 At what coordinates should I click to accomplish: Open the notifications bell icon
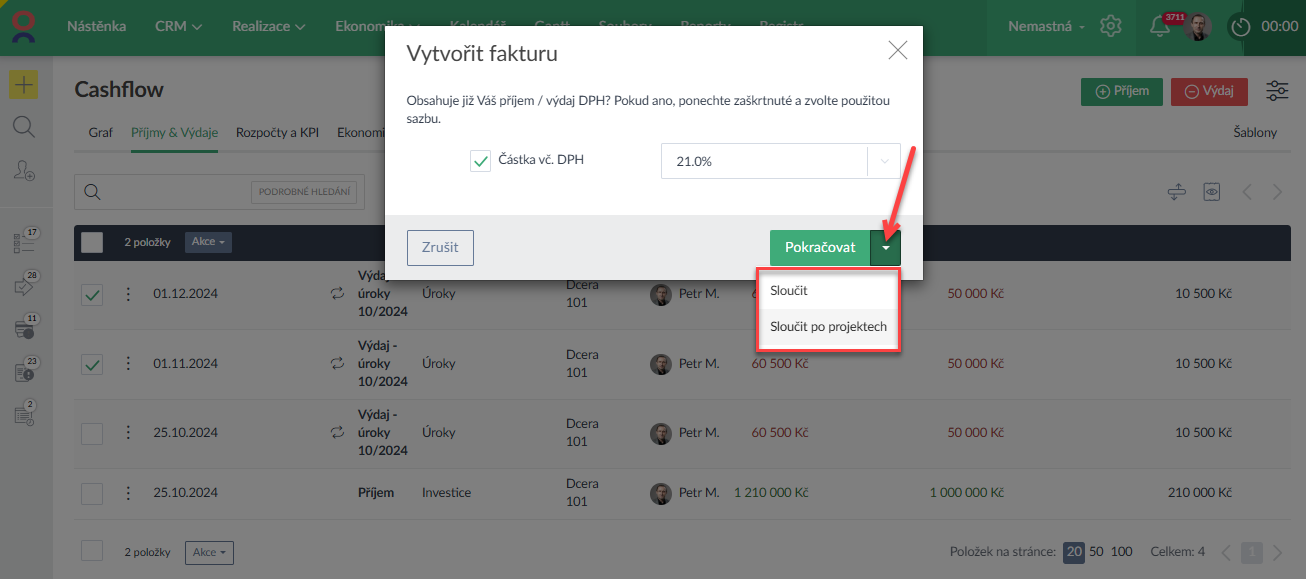1160,27
